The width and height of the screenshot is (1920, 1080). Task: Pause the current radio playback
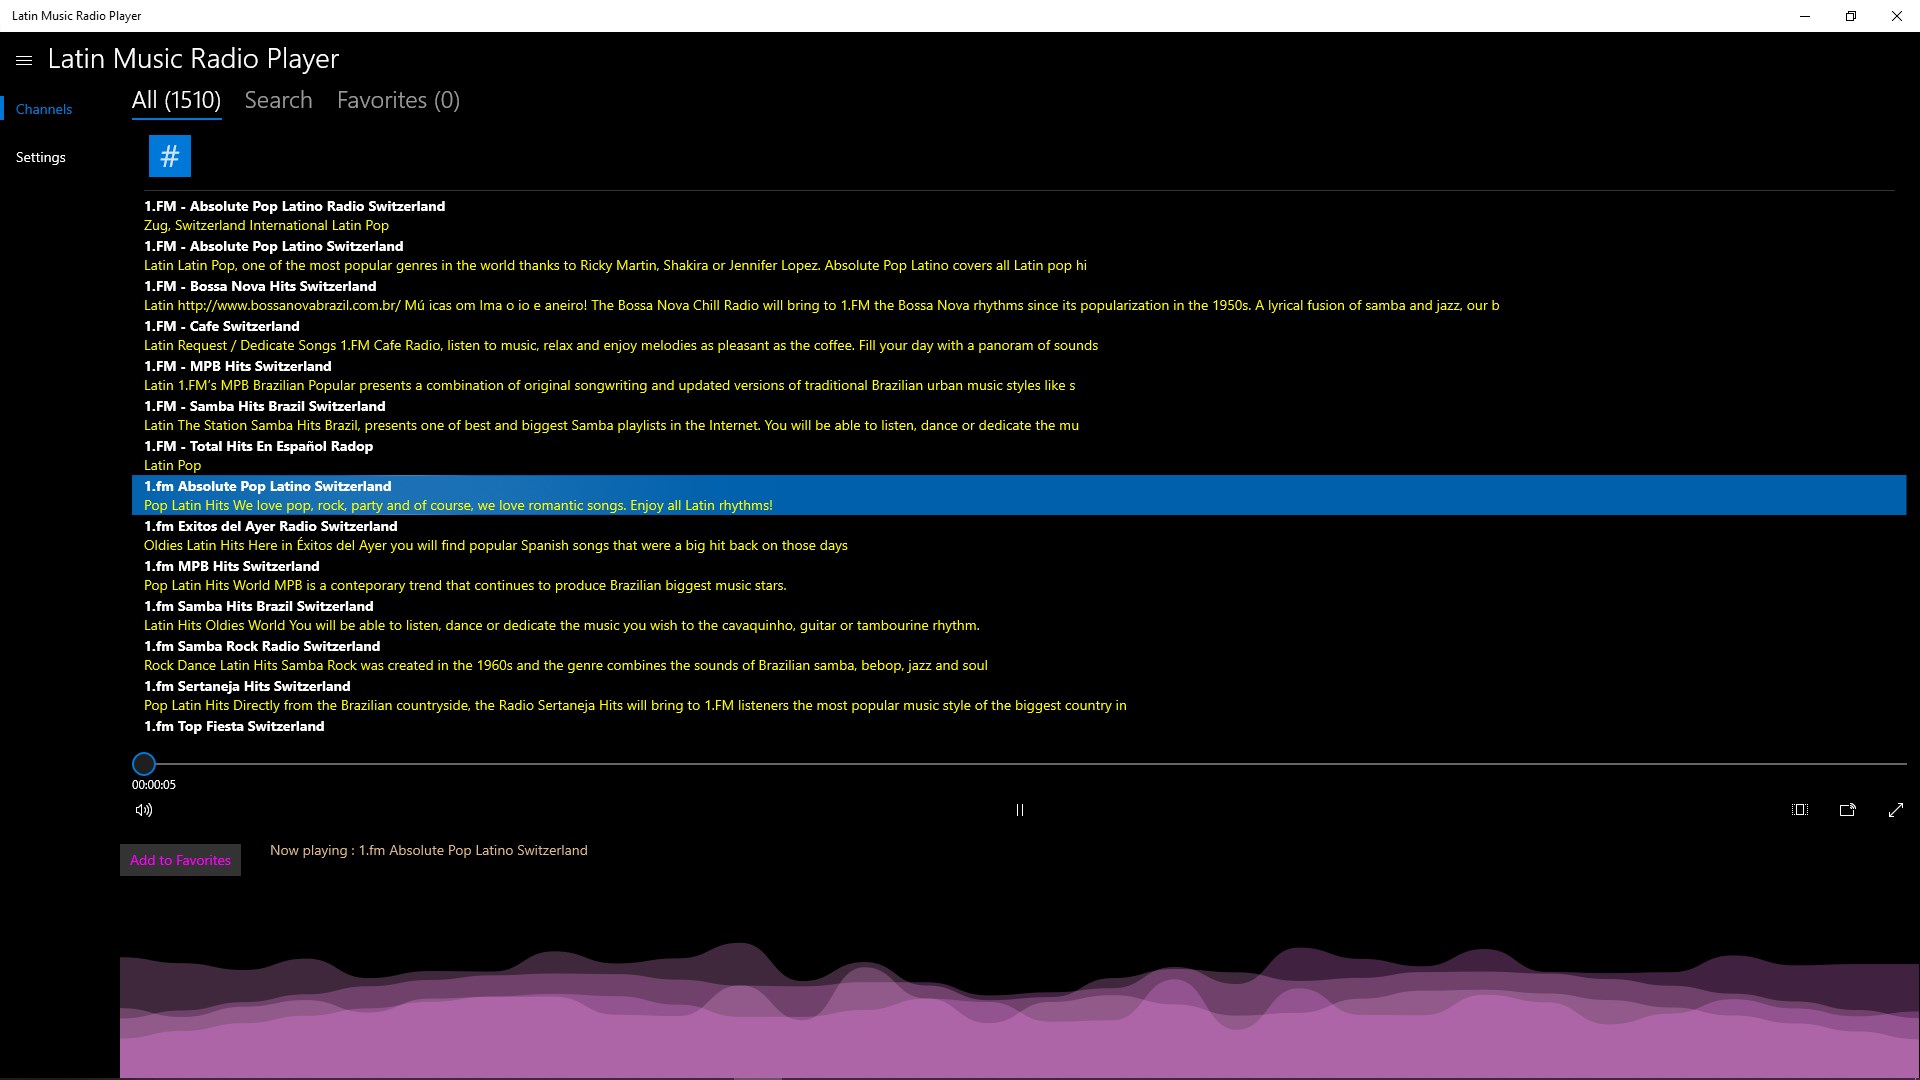[1019, 810]
